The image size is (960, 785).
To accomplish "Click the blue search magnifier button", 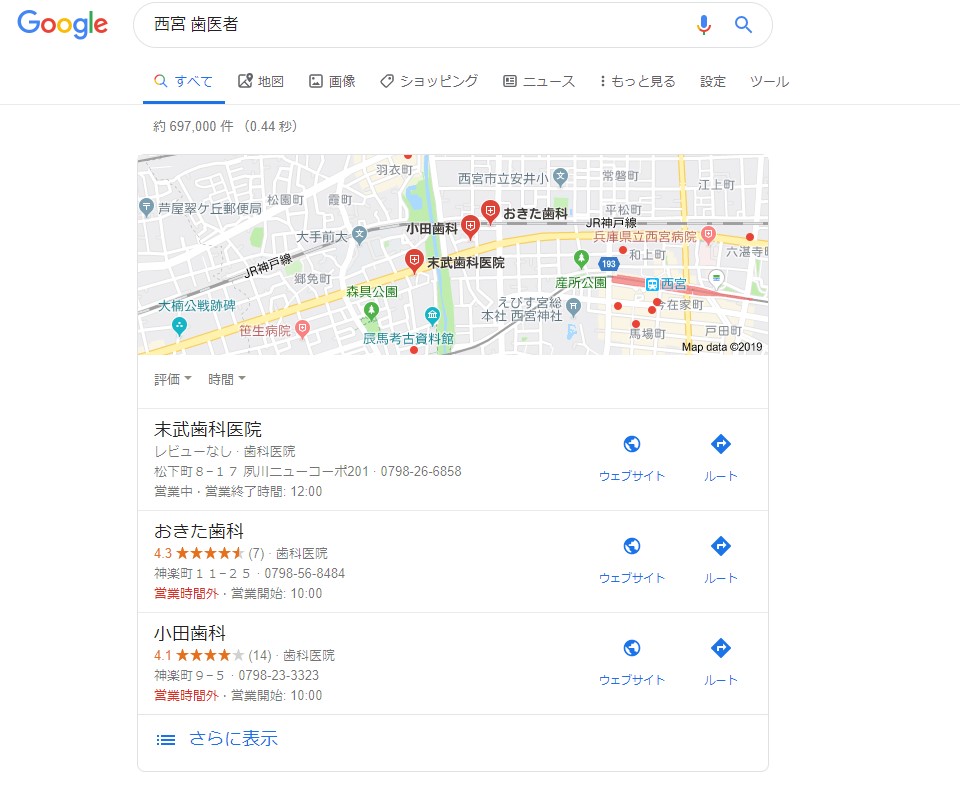I will click(743, 24).
